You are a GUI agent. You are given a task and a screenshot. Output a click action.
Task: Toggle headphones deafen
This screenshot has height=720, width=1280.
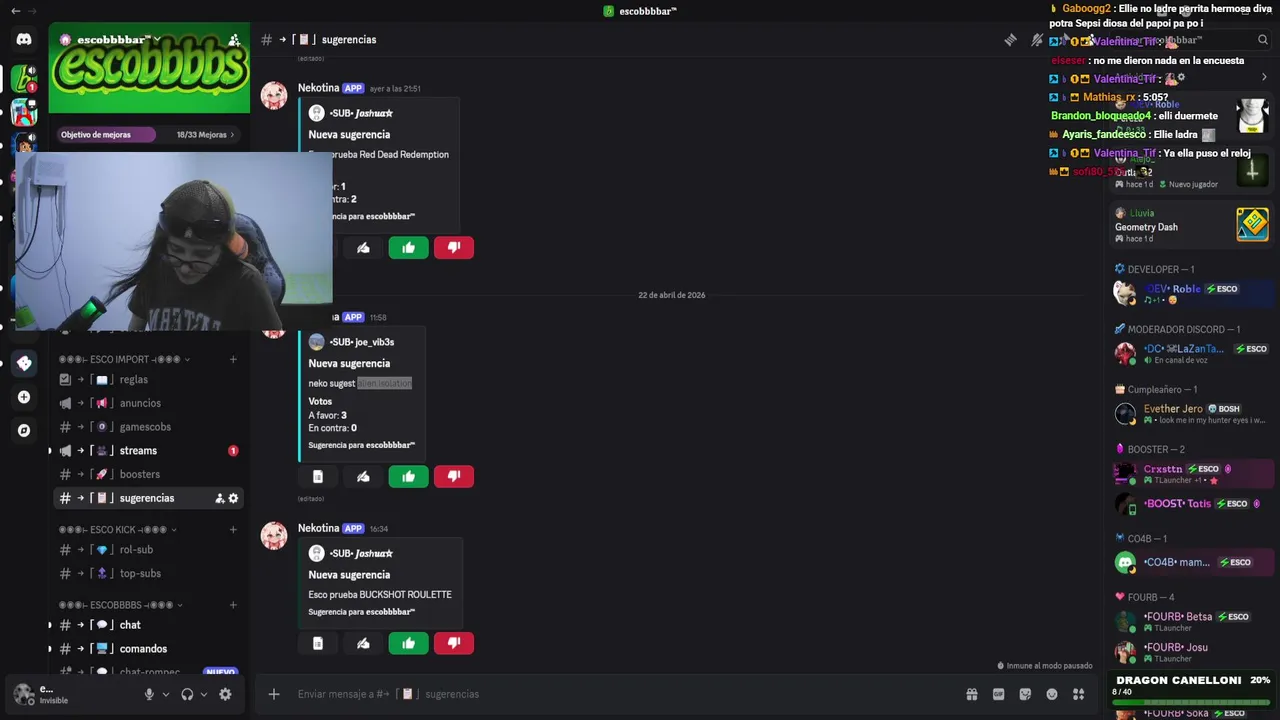click(187, 694)
